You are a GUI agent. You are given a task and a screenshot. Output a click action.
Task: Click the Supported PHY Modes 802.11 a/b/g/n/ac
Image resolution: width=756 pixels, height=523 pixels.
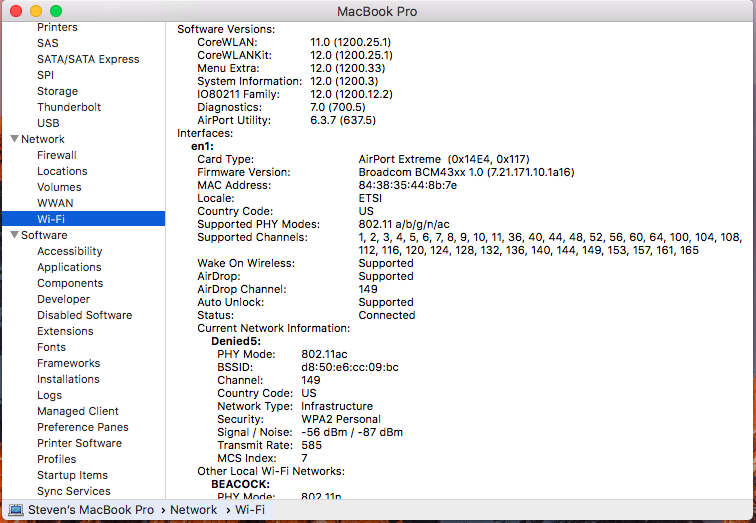pos(404,224)
